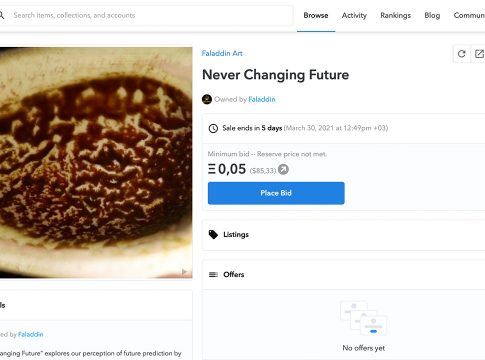This screenshot has width=485, height=360.
Task: Go to the Activity page
Action: [x=354, y=15]
